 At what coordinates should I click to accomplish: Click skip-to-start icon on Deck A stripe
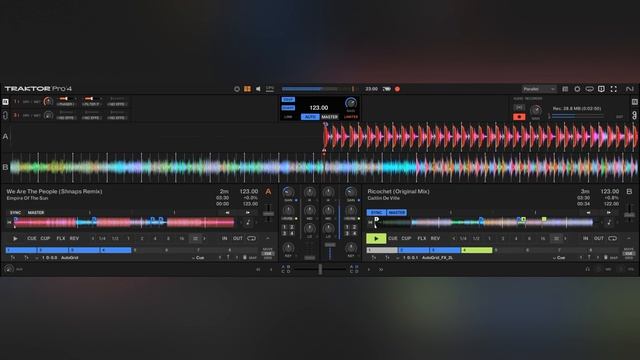click(9, 222)
